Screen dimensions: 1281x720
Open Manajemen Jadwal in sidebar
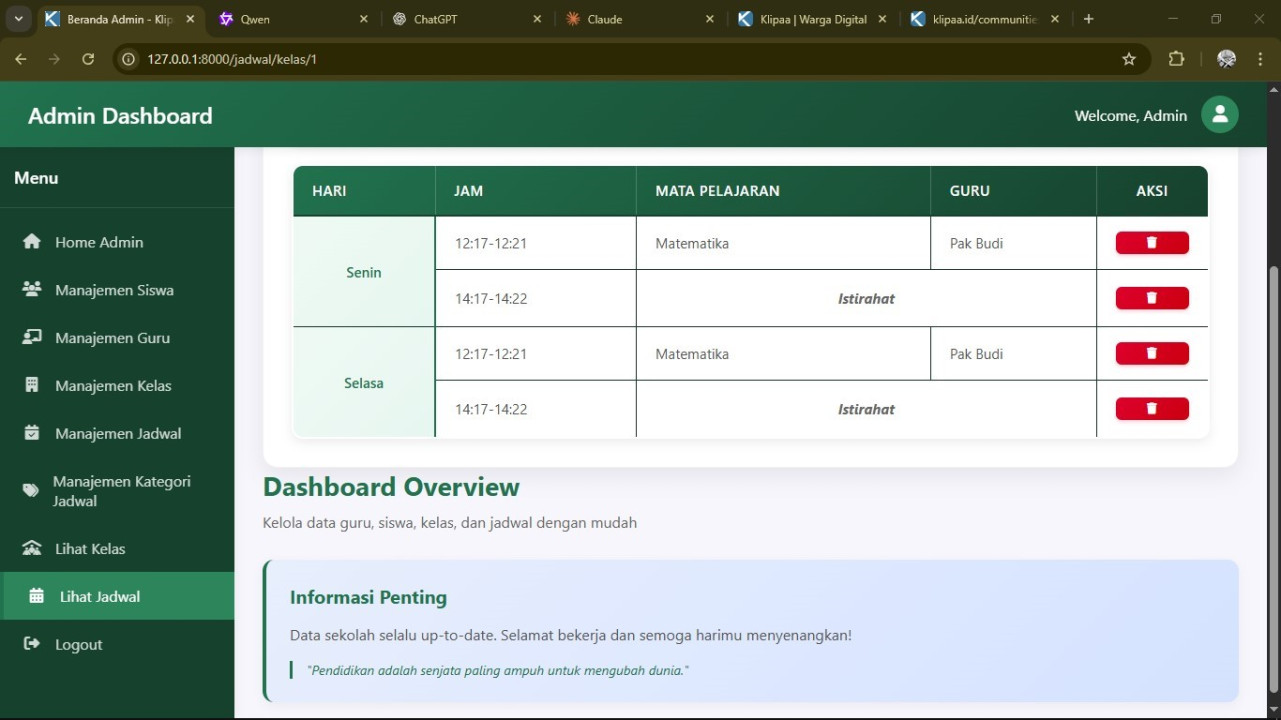[118, 434]
